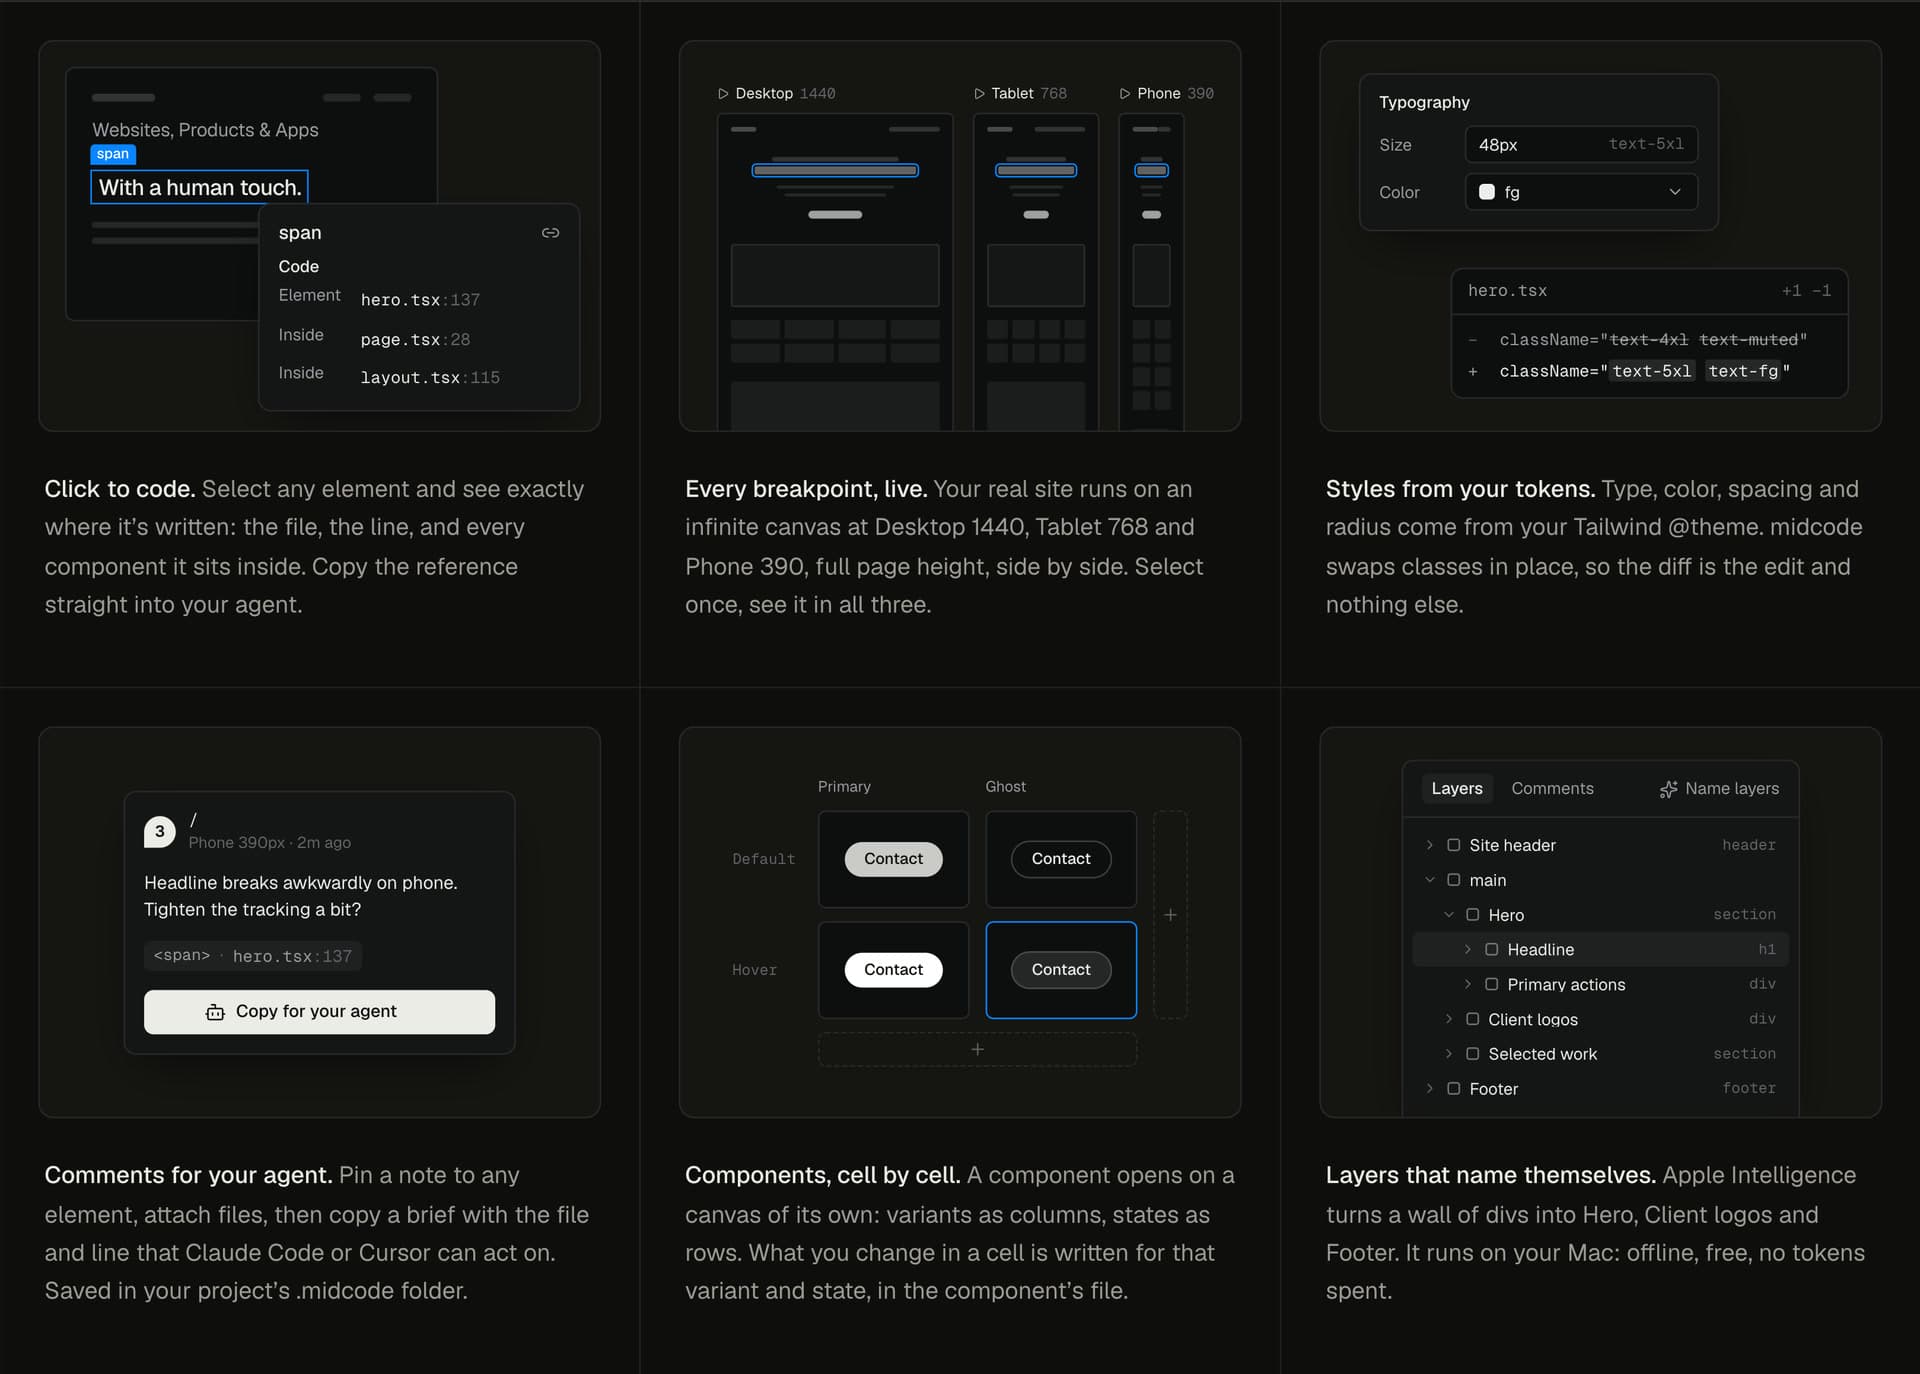This screenshot has width=1920, height=1374.
Task: Click the frame icon beside Footer layer
Action: (x=1453, y=1089)
